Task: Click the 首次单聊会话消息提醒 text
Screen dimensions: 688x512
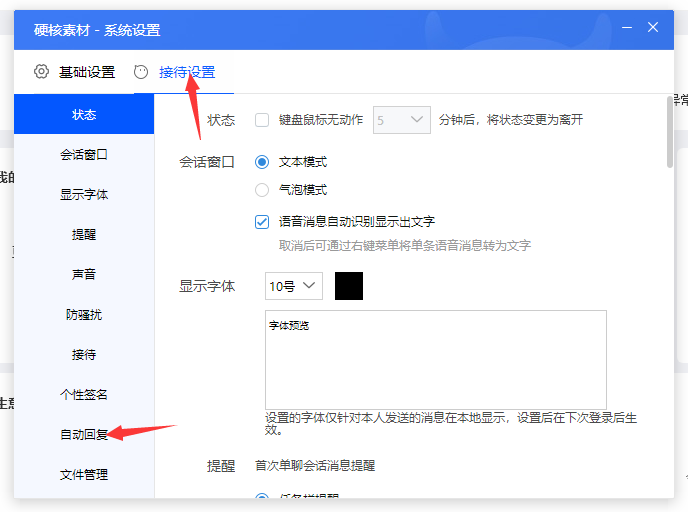Action: tap(315, 465)
